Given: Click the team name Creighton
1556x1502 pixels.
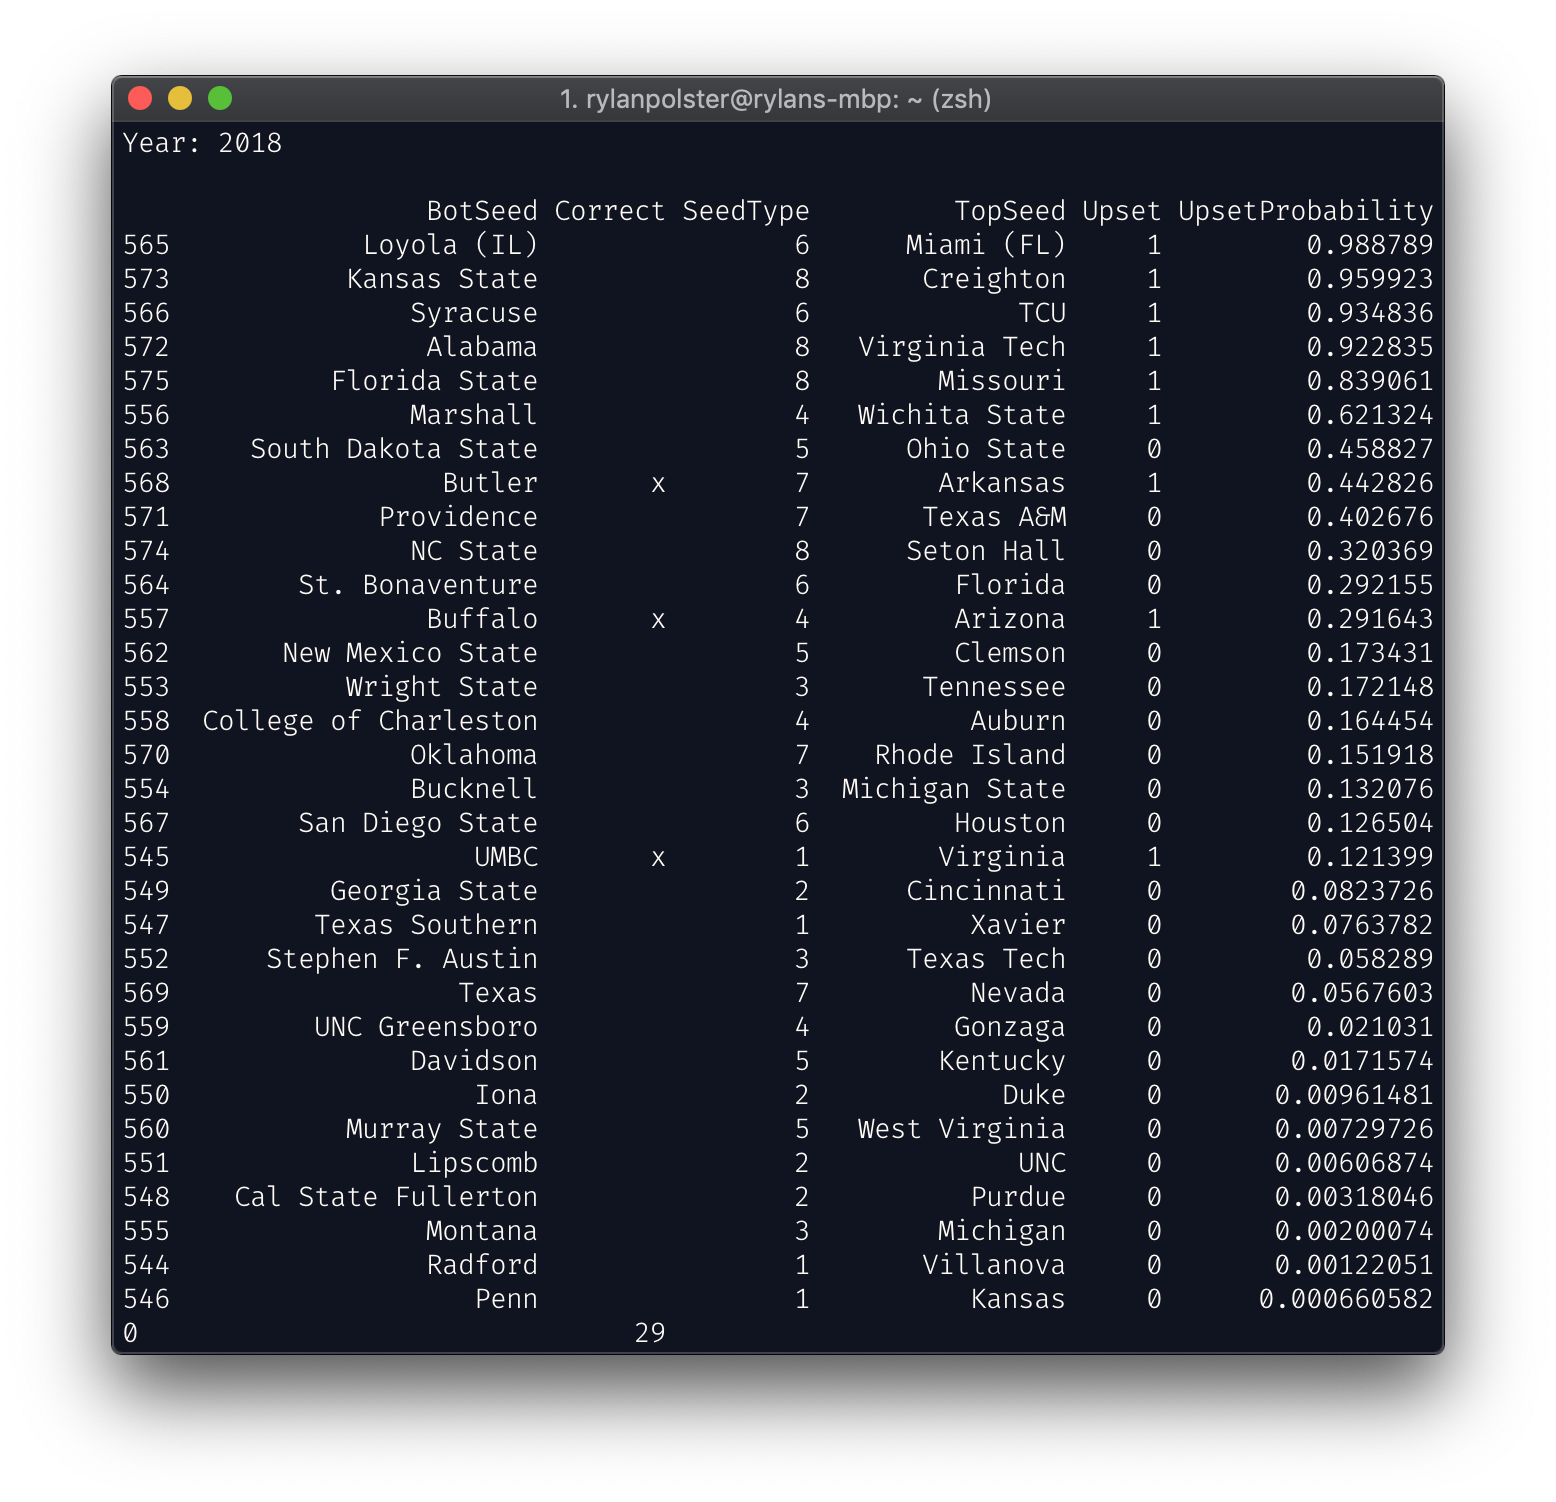Looking at the screenshot, I should (x=994, y=279).
